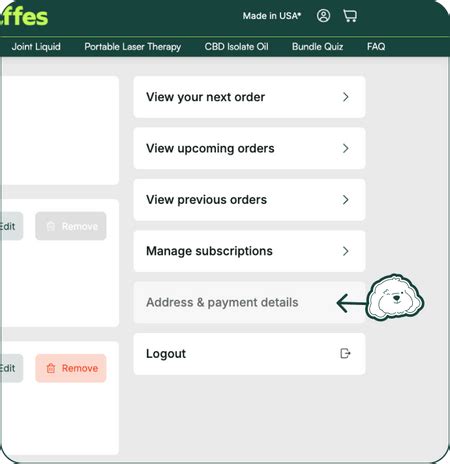Image resolution: width=450 pixels, height=464 pixels.
Task: Click the Made in USA link
Action: click(x=272, y=16)
